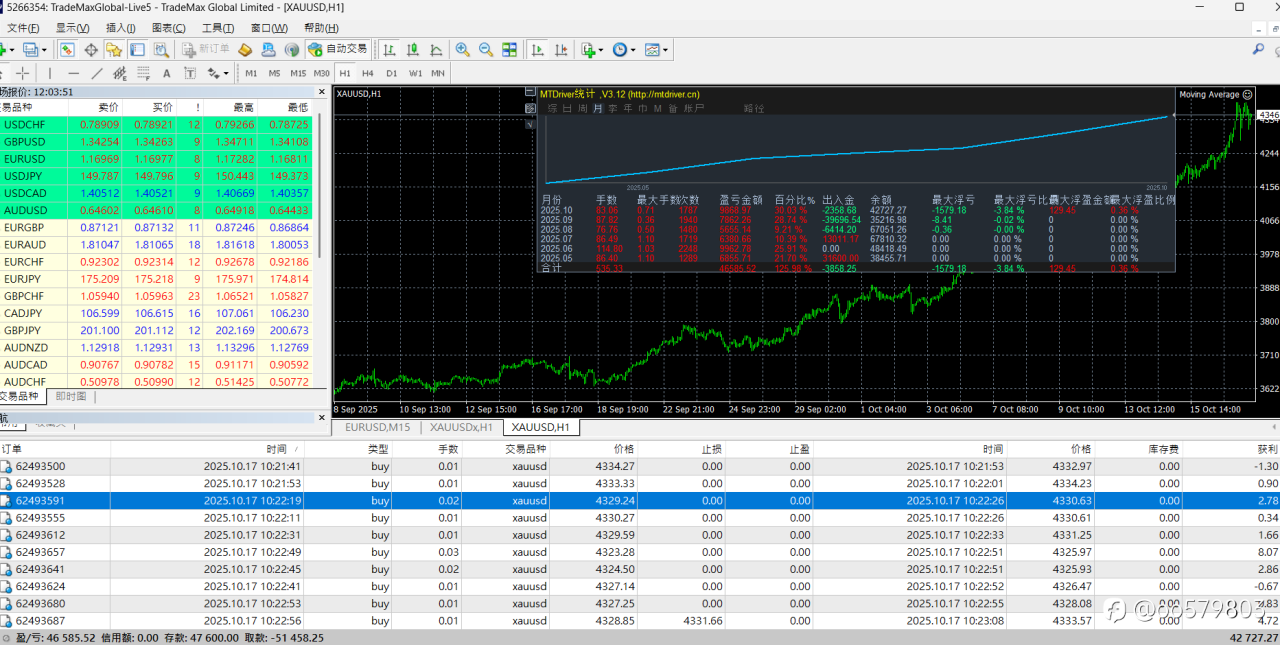The image size is (1280, 645).
Task: Enable chart auto-scroll to latest bar
Action: [538, 49]
